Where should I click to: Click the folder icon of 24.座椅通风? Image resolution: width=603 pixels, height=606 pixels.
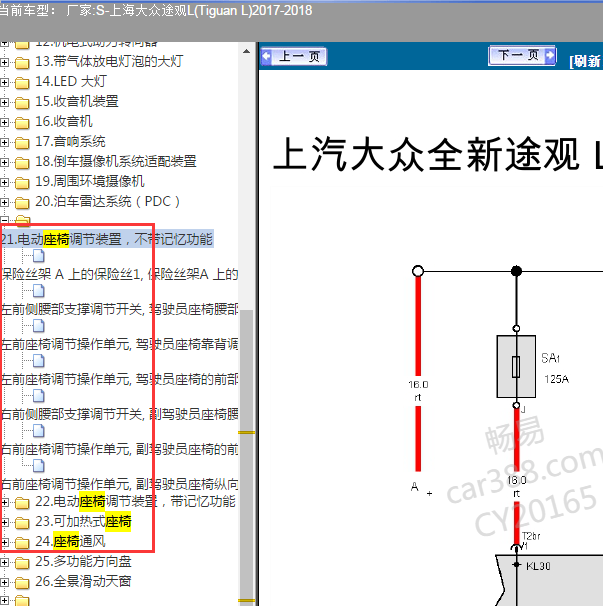22,543
